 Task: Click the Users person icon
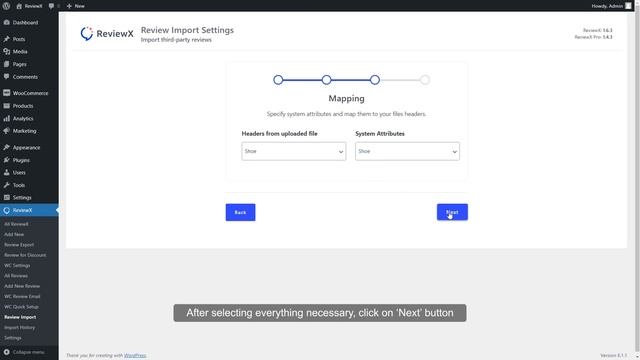point(7,172)
